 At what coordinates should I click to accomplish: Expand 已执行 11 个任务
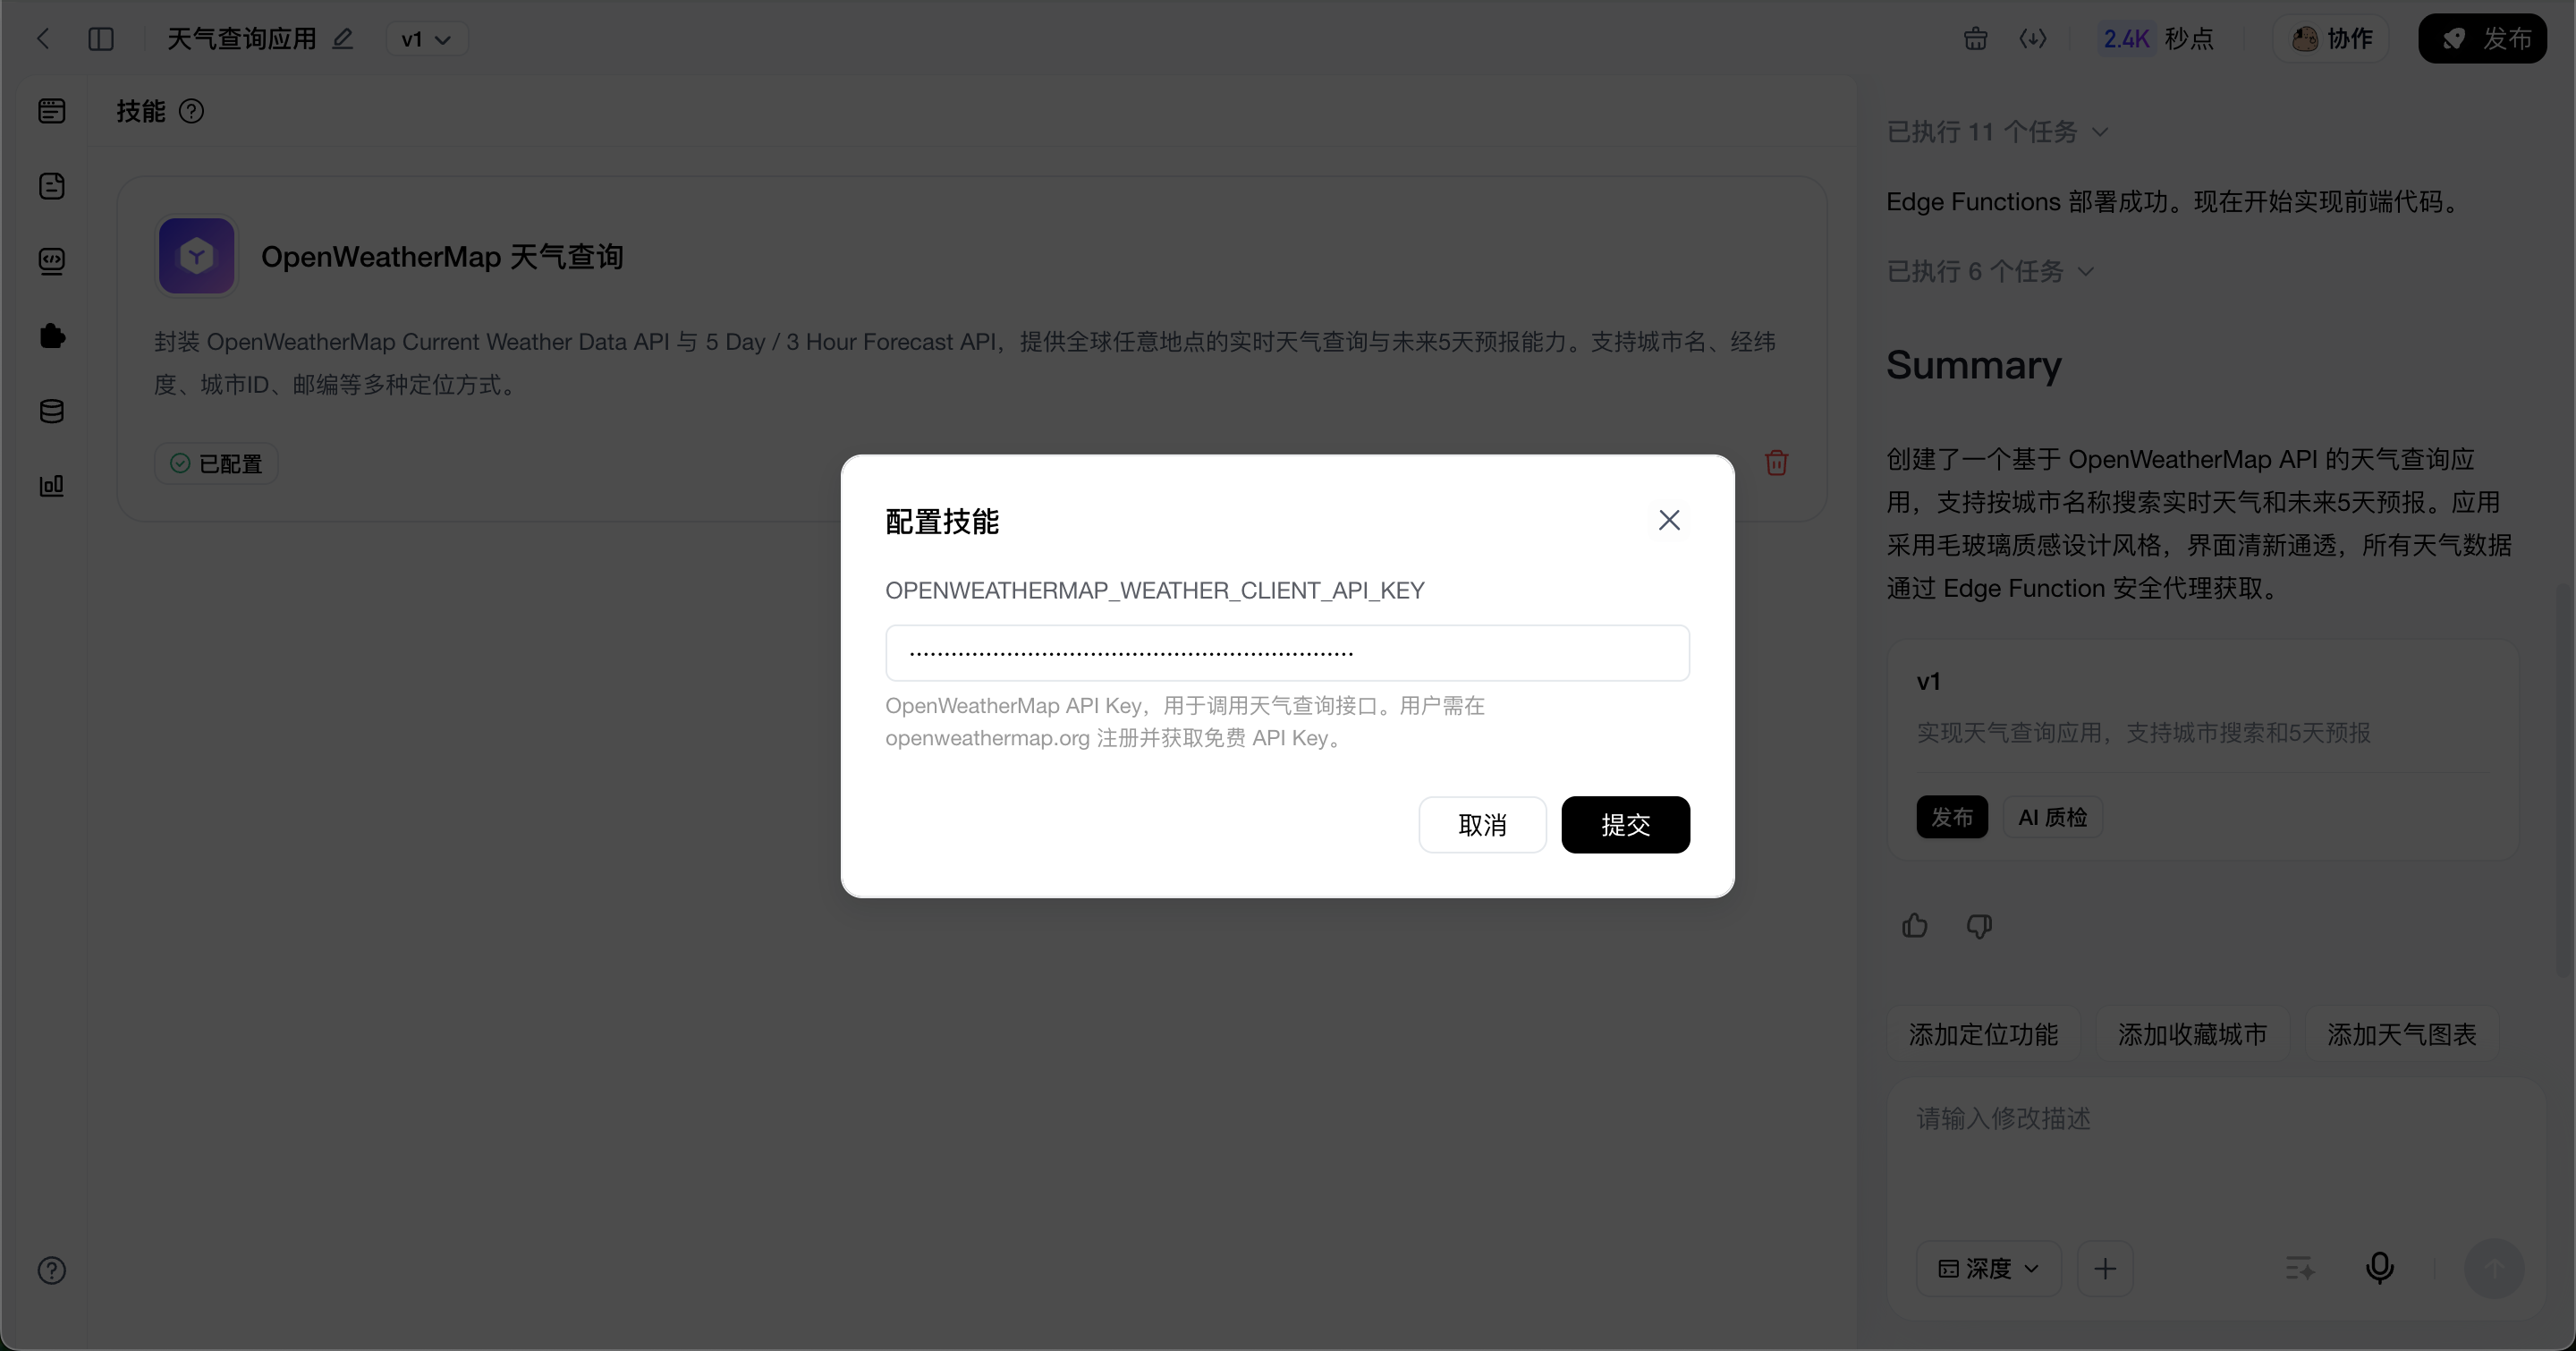pos(1997,132)
